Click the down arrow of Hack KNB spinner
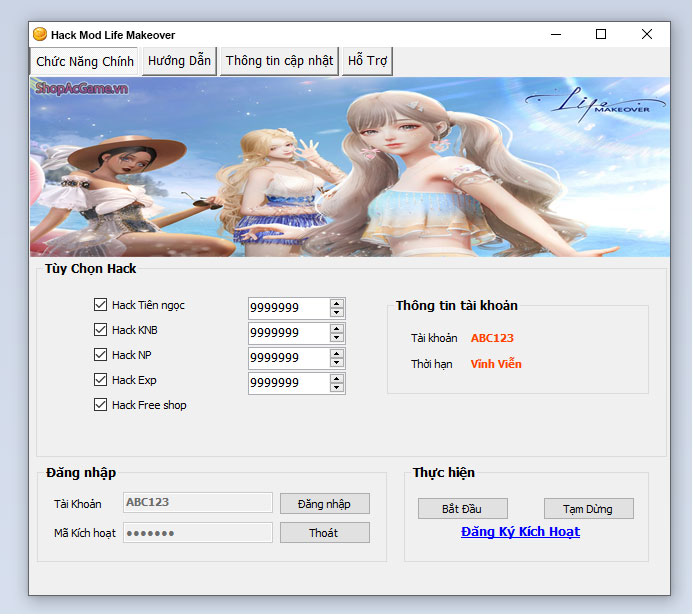693x616 pixels. (337, 338)
